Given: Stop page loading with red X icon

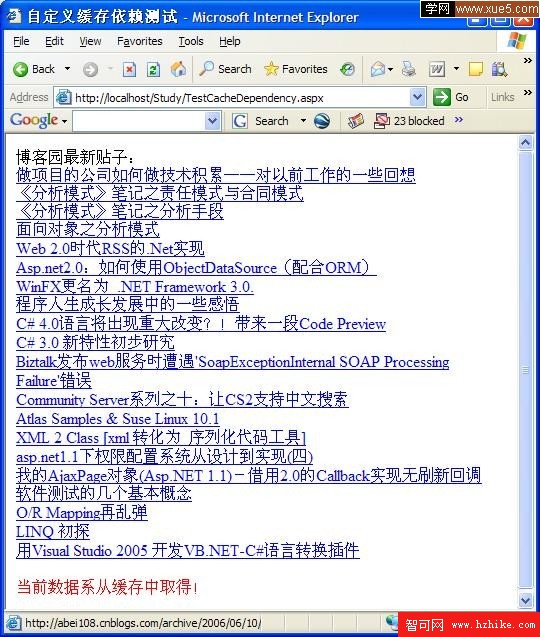Looking at the screenshot, I should tap(129, 69).
